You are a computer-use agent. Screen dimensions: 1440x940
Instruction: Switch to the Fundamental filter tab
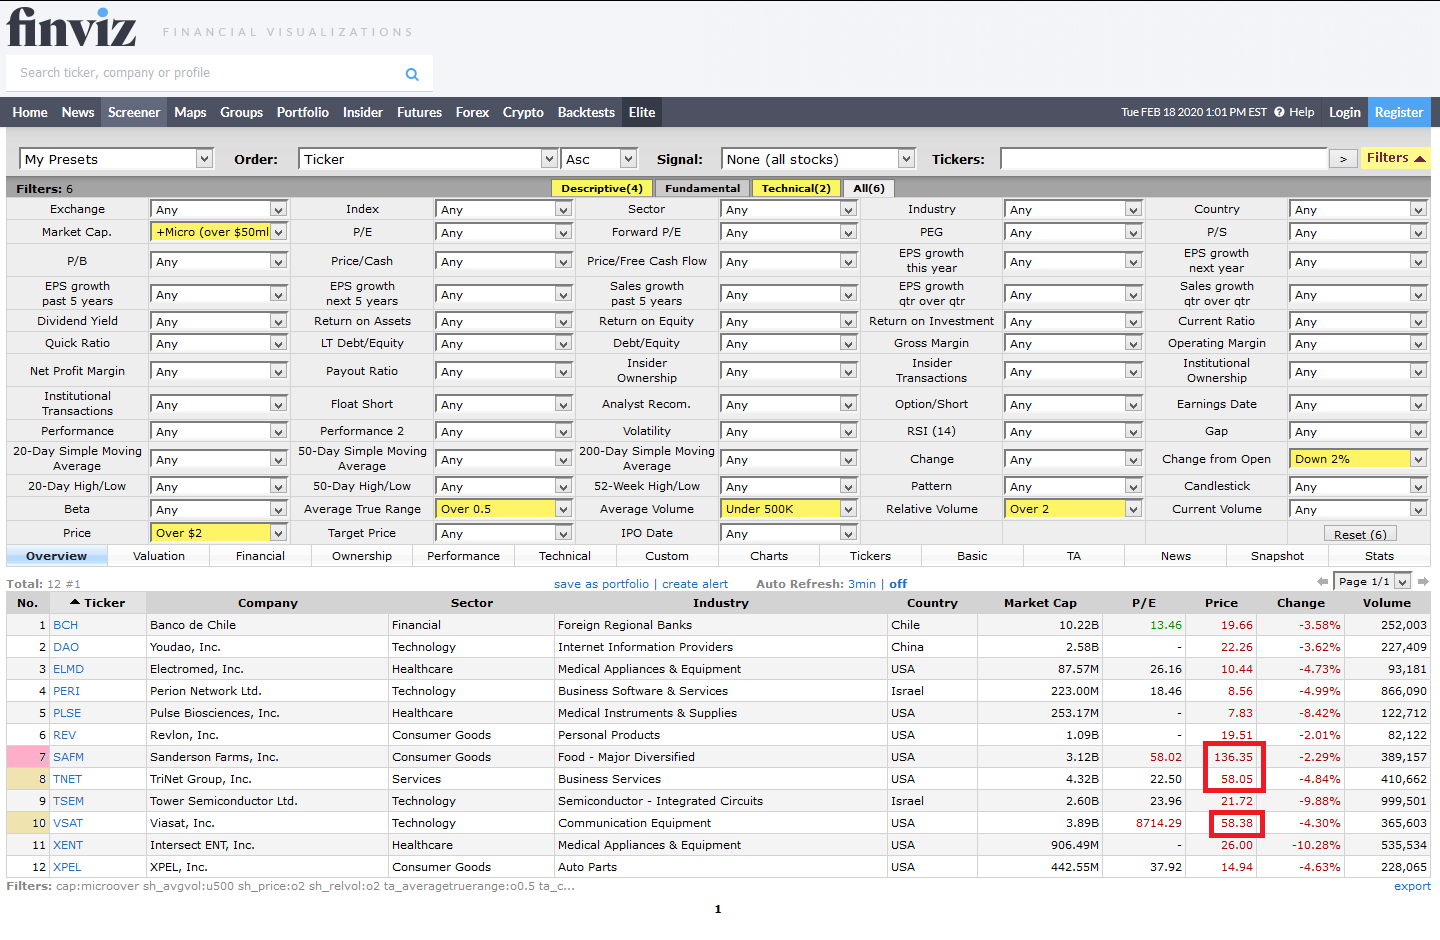click(703, 188)
